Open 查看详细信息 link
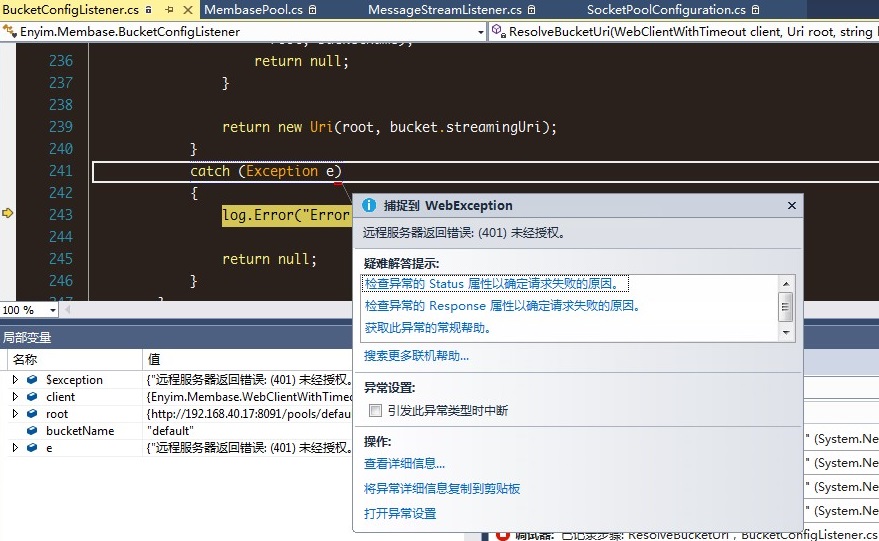This screenshot has height=541, width=879. (x=404, y=464)
